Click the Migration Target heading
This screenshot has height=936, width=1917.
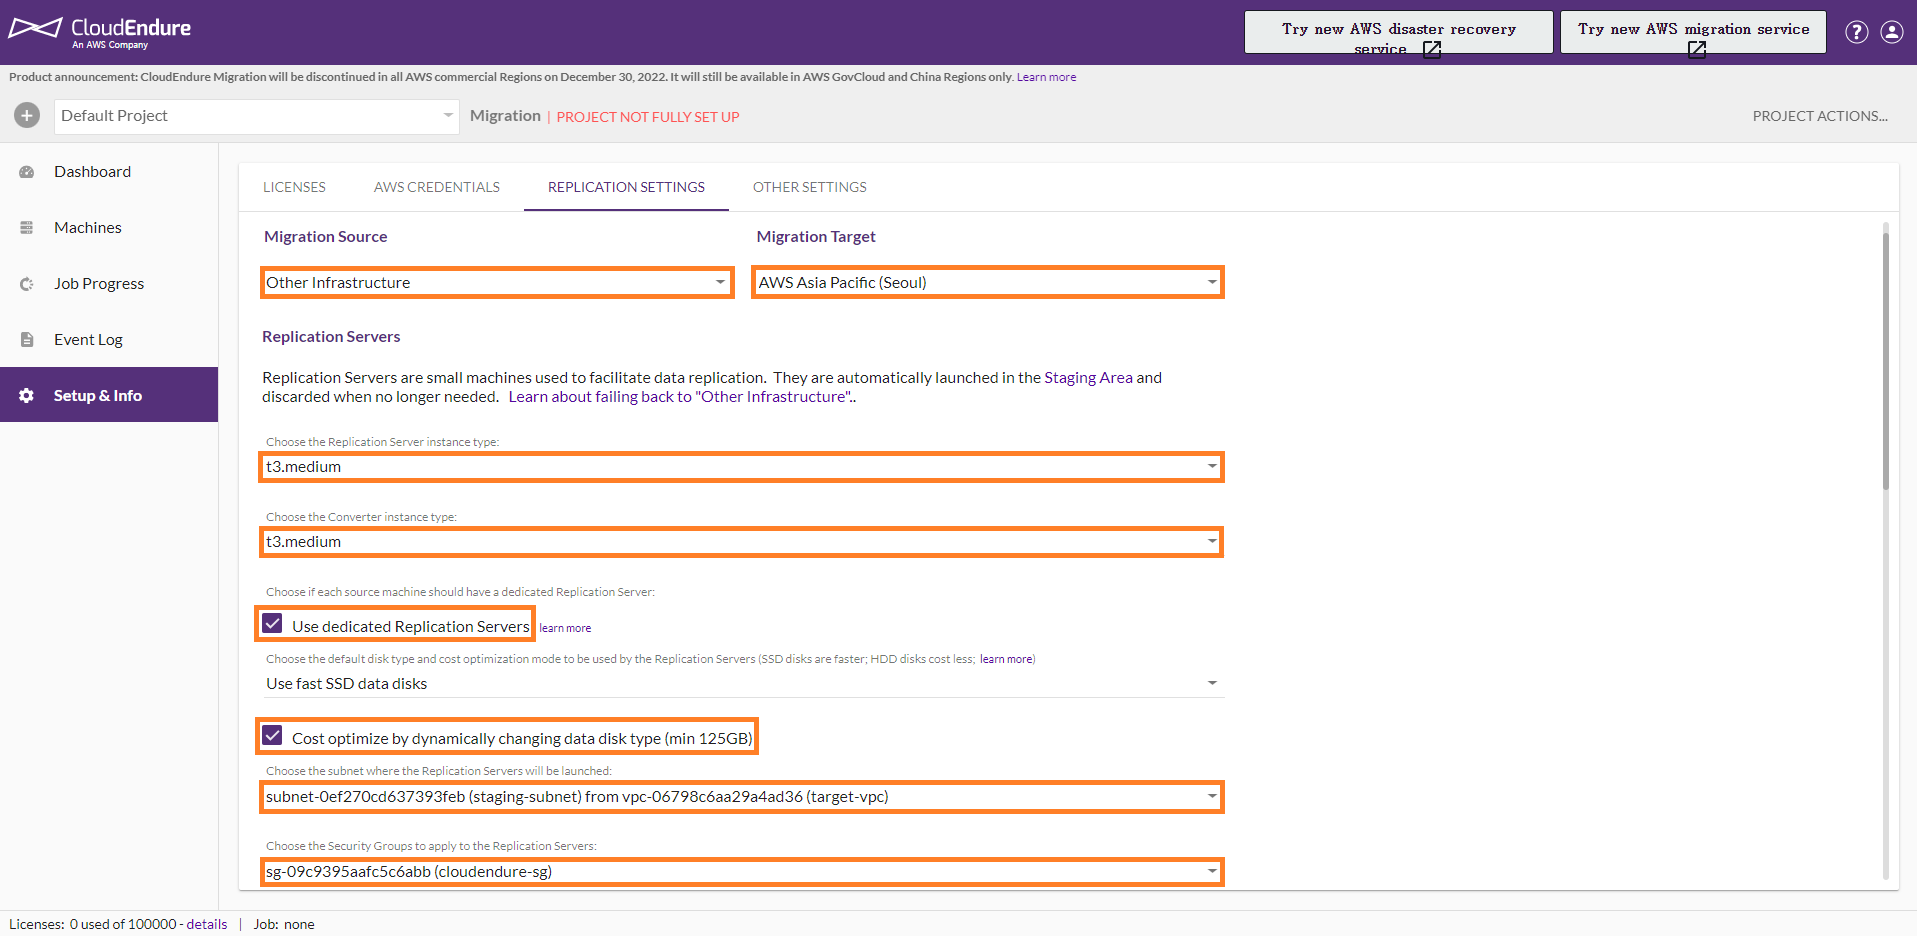[816, 237]
